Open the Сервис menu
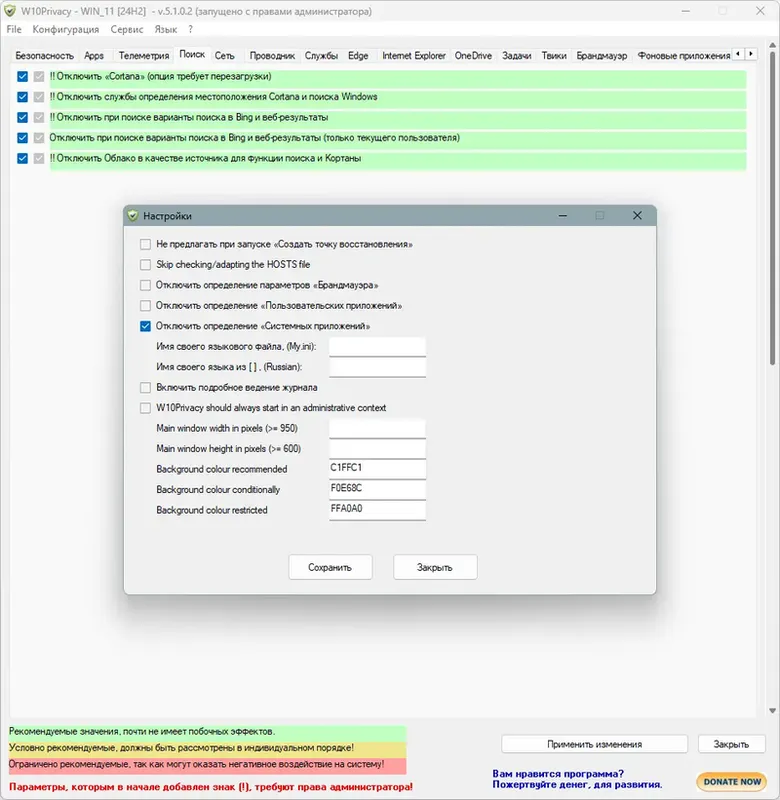780x800 pixels. click(x=127, y=30)
